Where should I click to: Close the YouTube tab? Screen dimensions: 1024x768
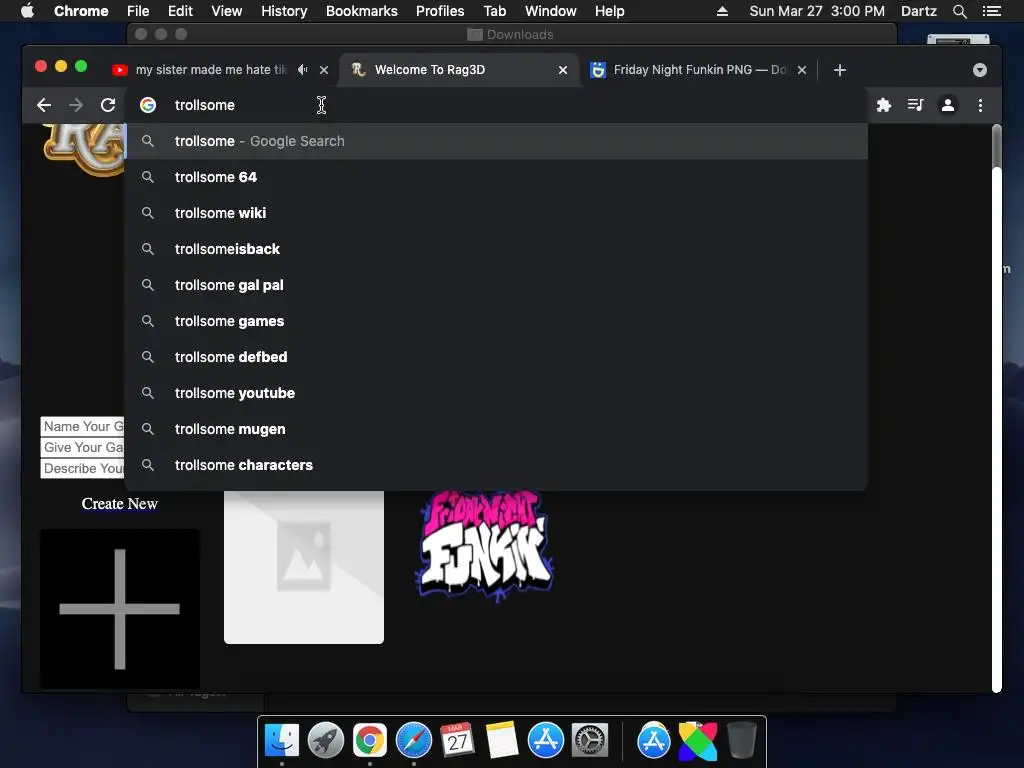point(324,70)
